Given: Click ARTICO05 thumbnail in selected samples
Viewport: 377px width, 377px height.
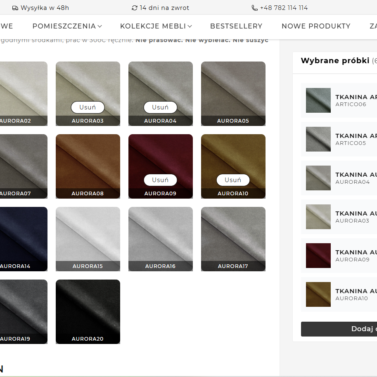Looking at the screenshot, I should point(318,139).
